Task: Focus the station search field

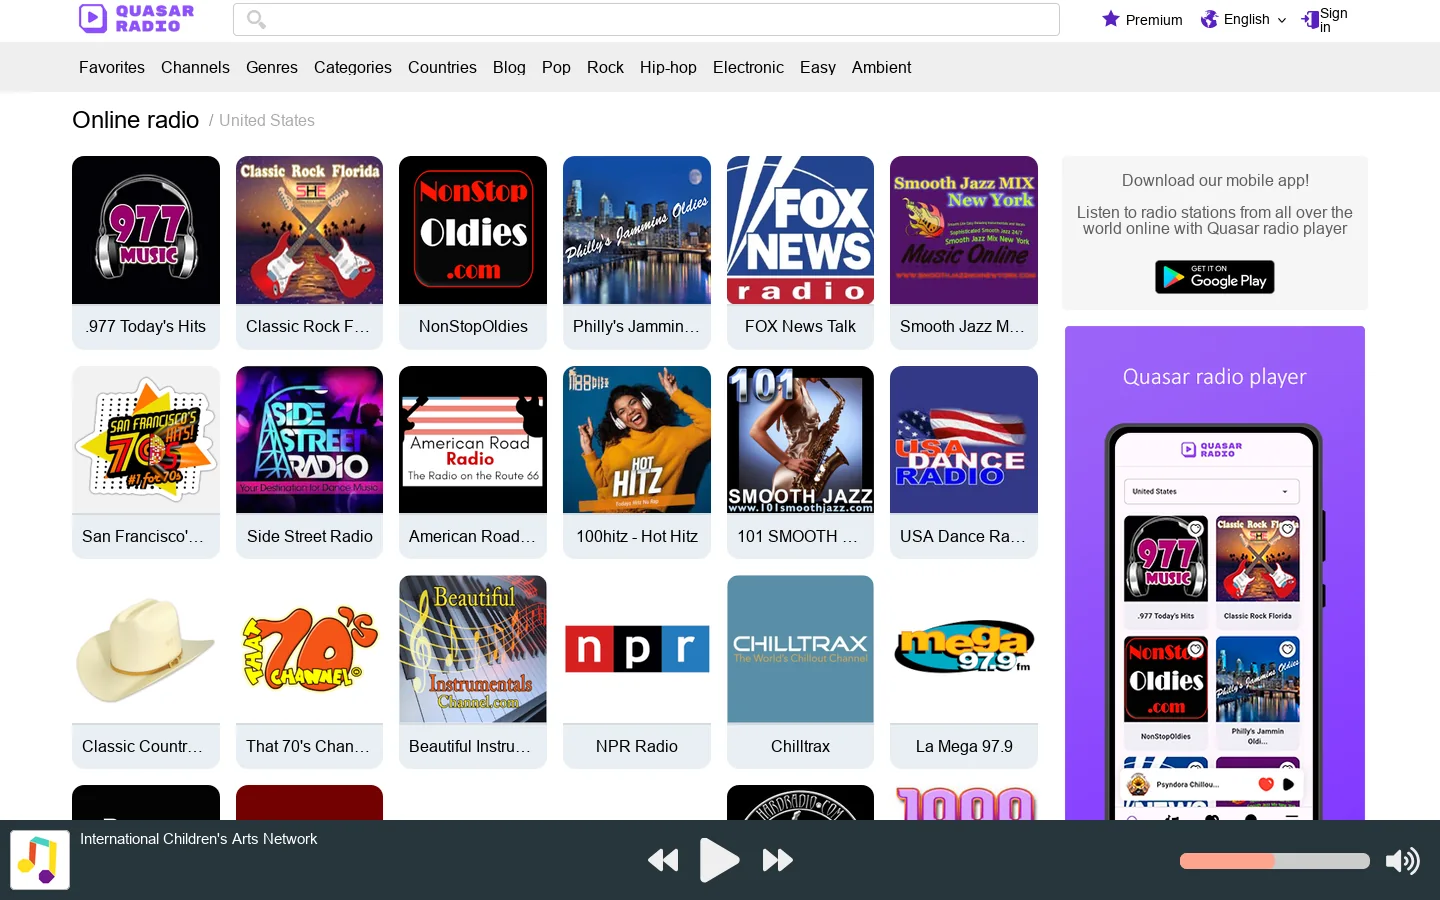Action: (x=646, y=19)
